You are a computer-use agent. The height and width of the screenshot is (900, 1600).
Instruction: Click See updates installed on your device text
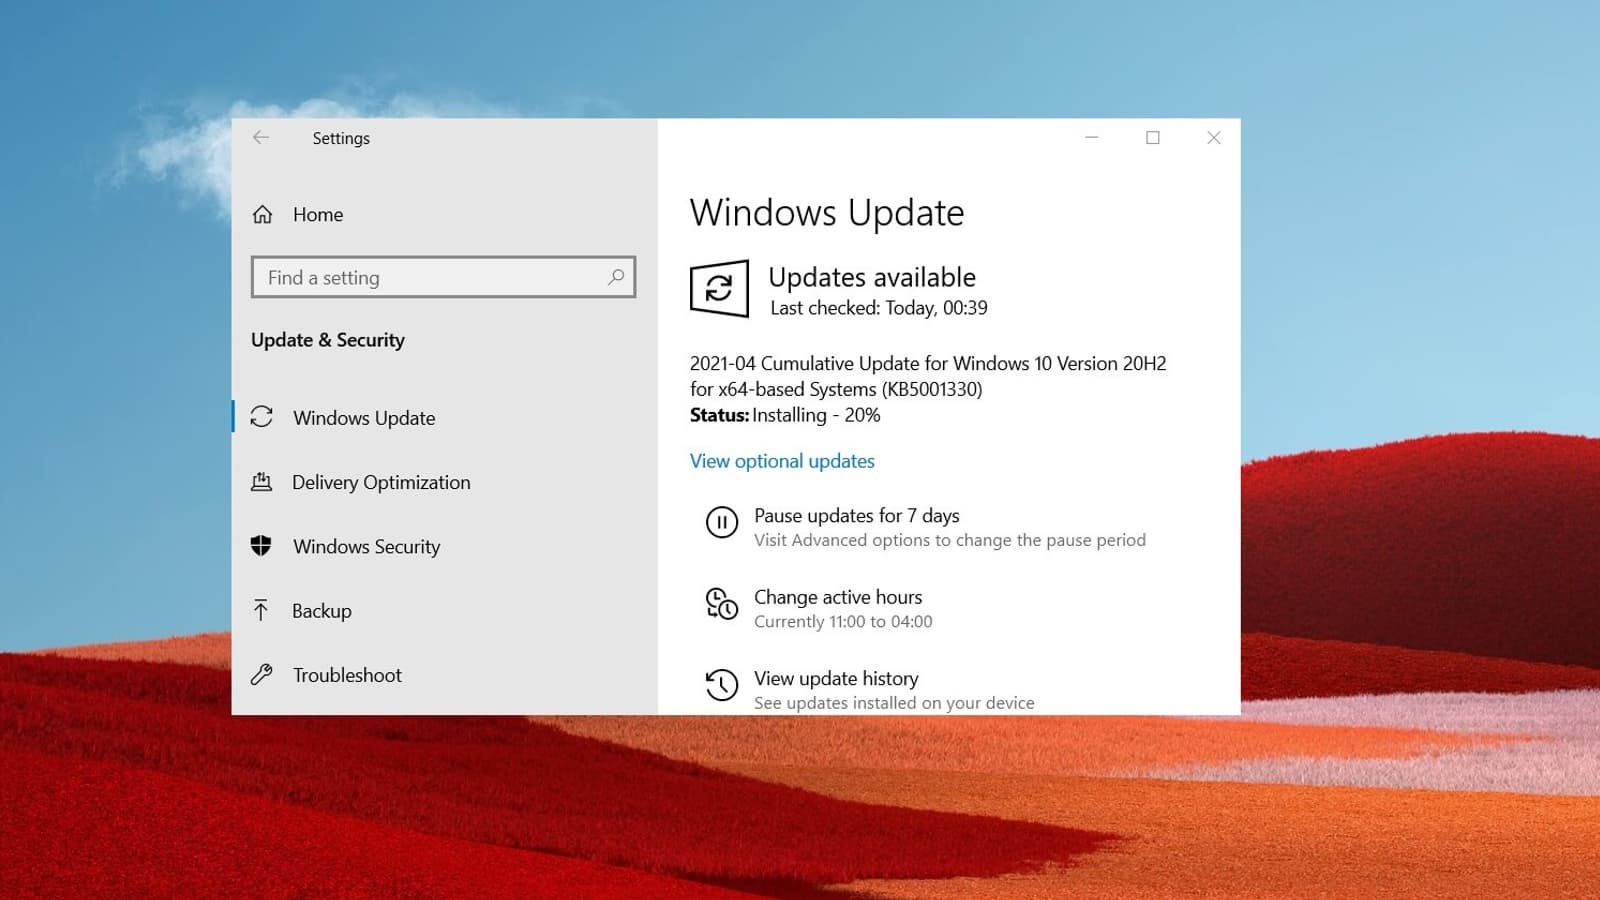point(894,703)
